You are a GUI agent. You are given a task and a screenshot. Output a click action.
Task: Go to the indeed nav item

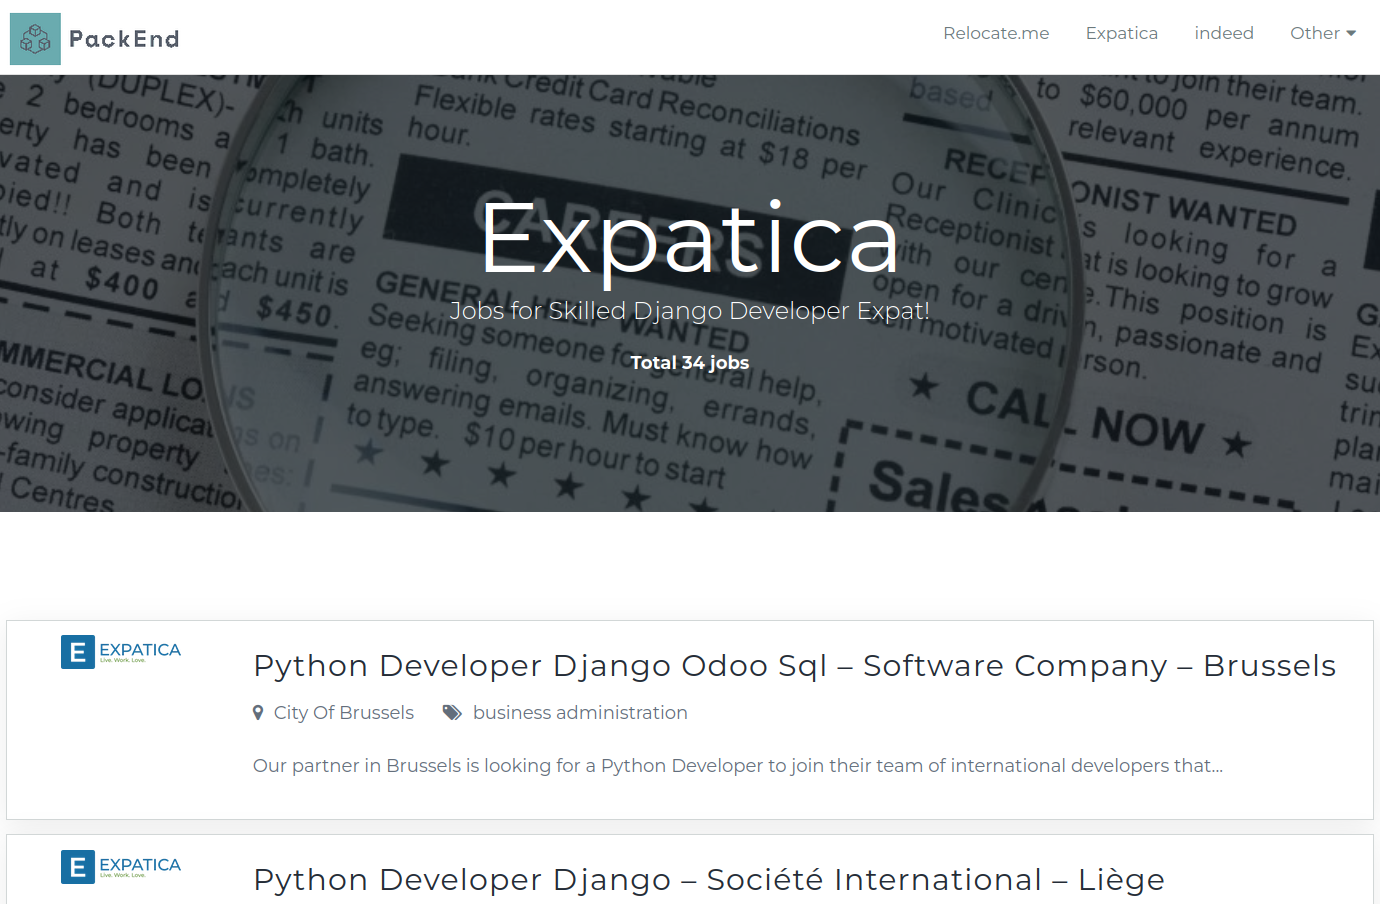(1224, 33)
